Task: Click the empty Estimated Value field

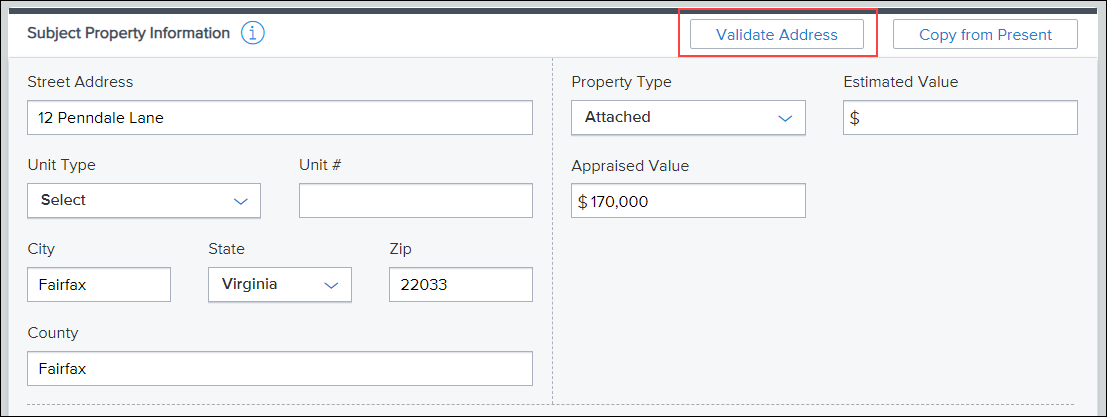Action: 960,117
